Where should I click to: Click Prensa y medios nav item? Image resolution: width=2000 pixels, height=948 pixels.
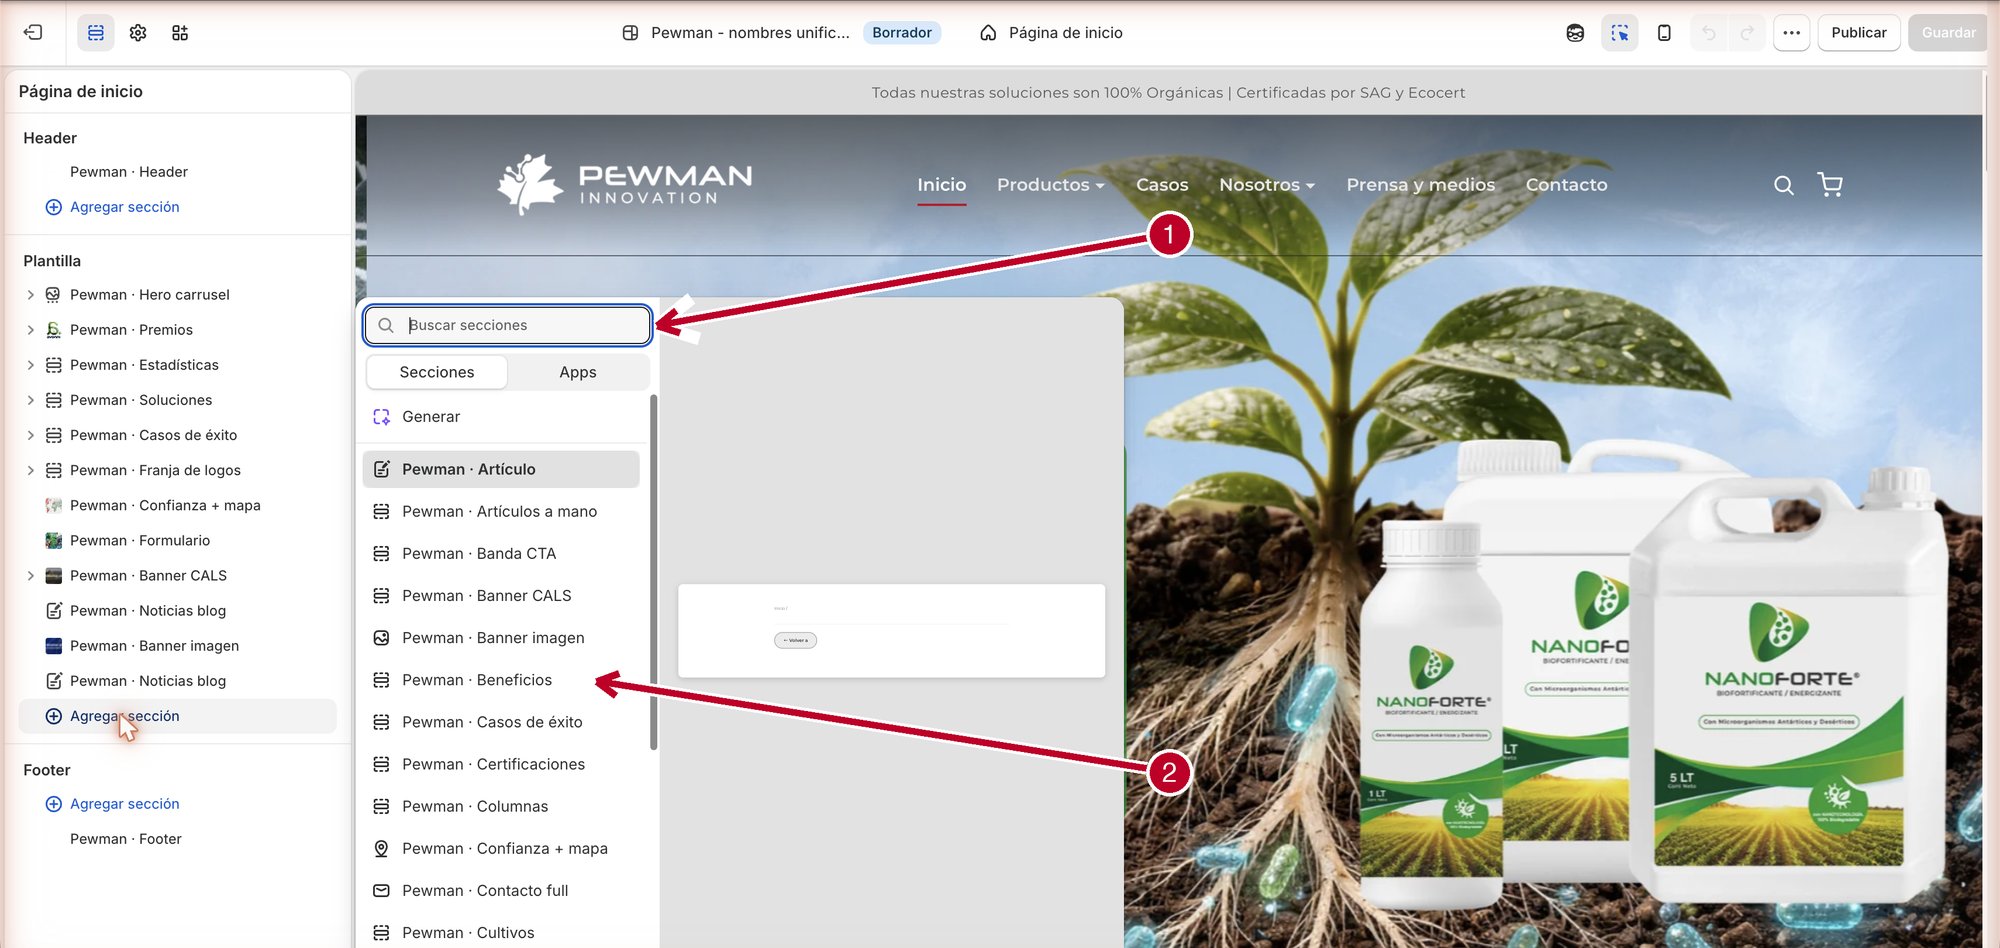(x=1420, y=185)
